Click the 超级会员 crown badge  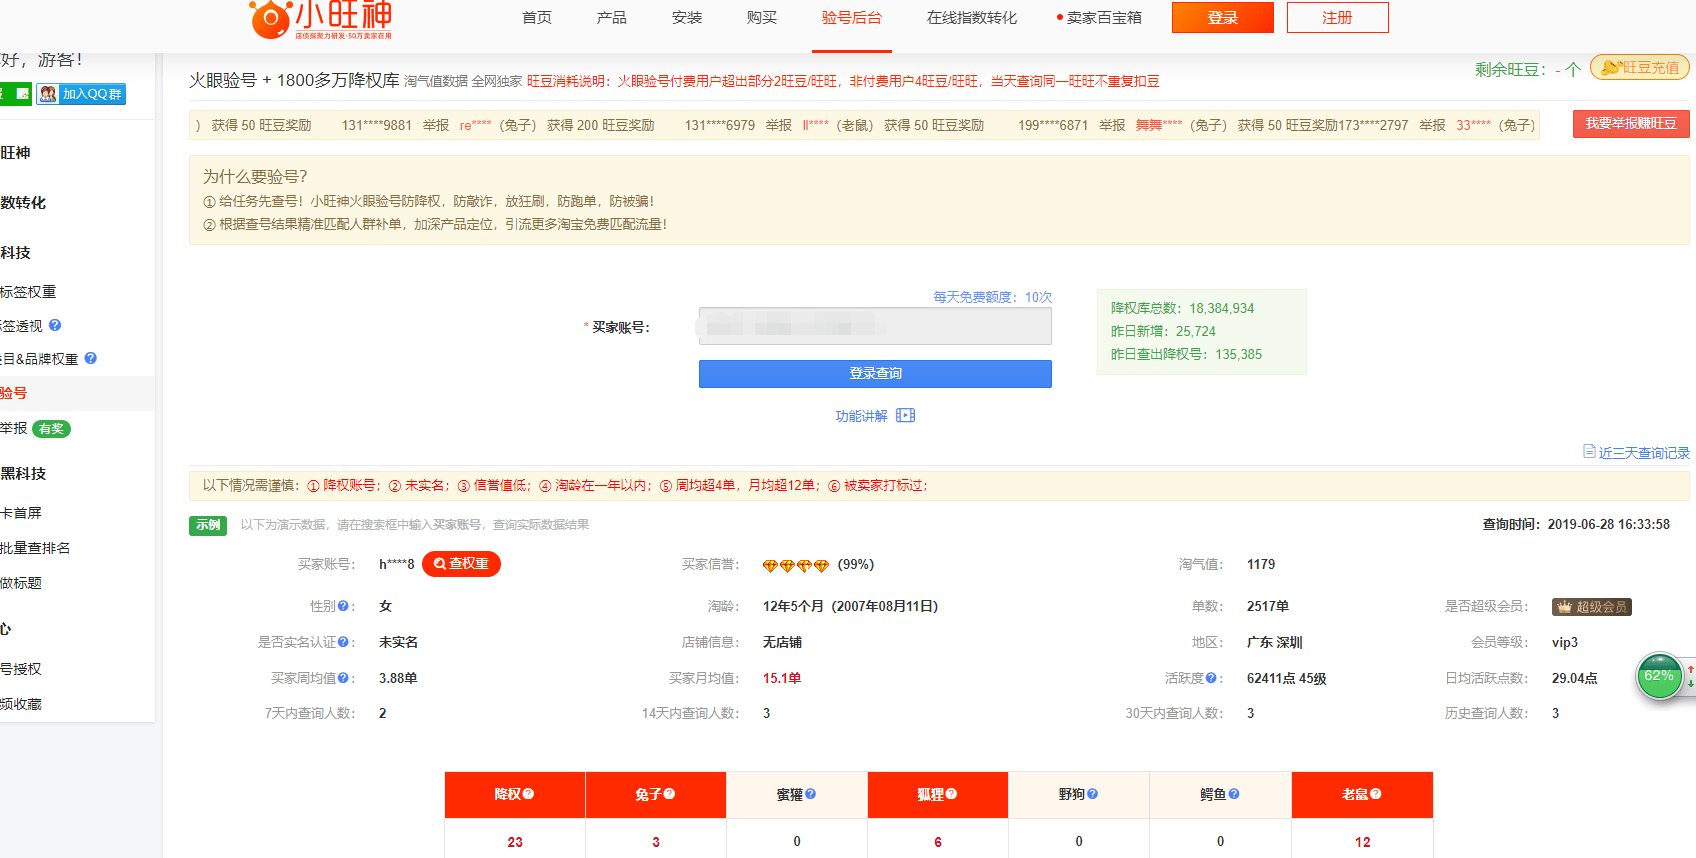(1592, 607)
